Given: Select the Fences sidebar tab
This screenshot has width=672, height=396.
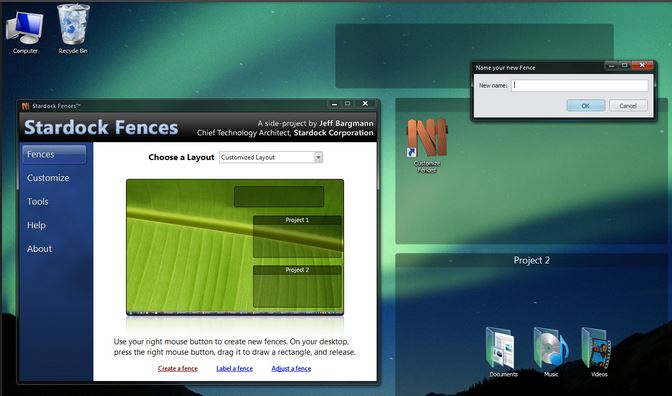Looking at the screenshot, I should (x=54, y=154).
